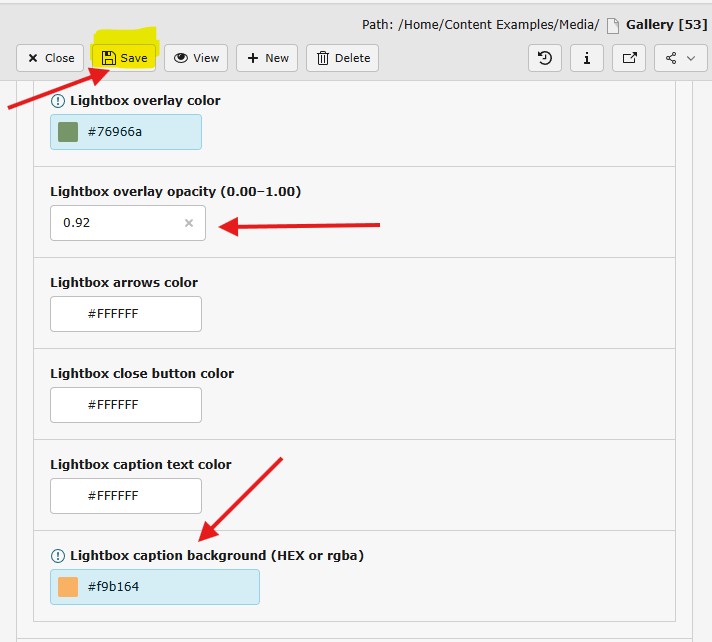Open record history with the clock icon
Viewport: 712px width, 642px height.
(x=544, y=58)
